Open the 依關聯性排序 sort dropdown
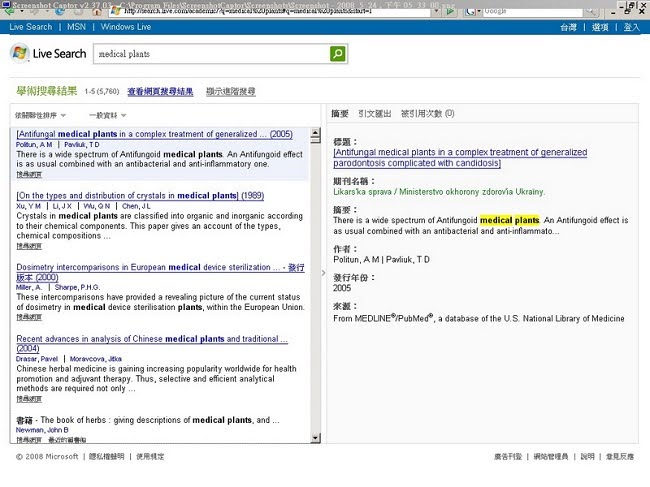650x487 pixels. [x=40, y=115]
